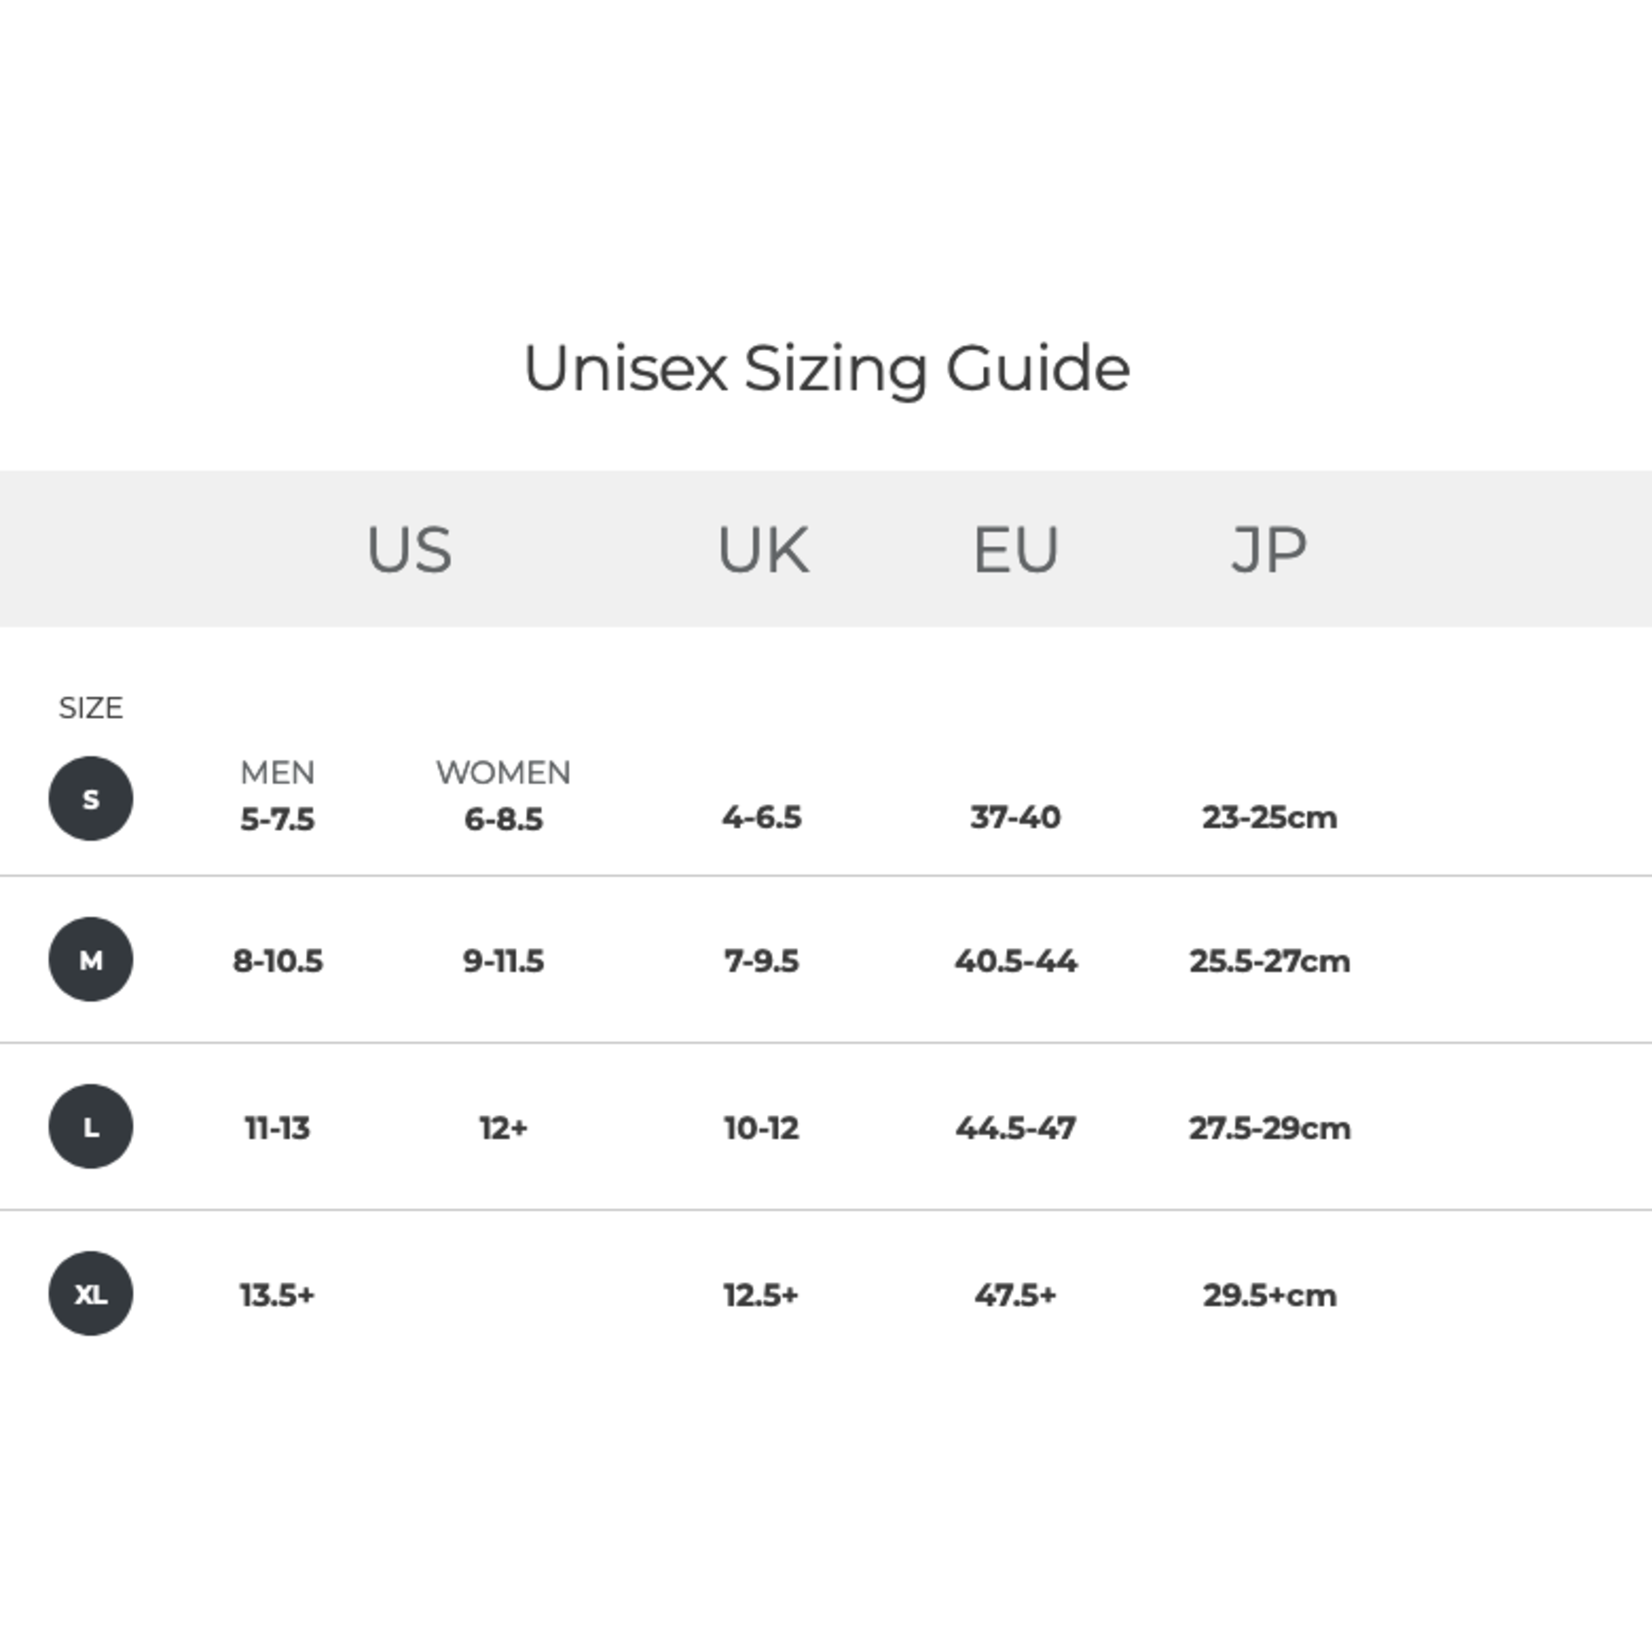Click the Unisex Sizing Guide title
This screenshot has height=1652, width=1652.
(827, 369)
